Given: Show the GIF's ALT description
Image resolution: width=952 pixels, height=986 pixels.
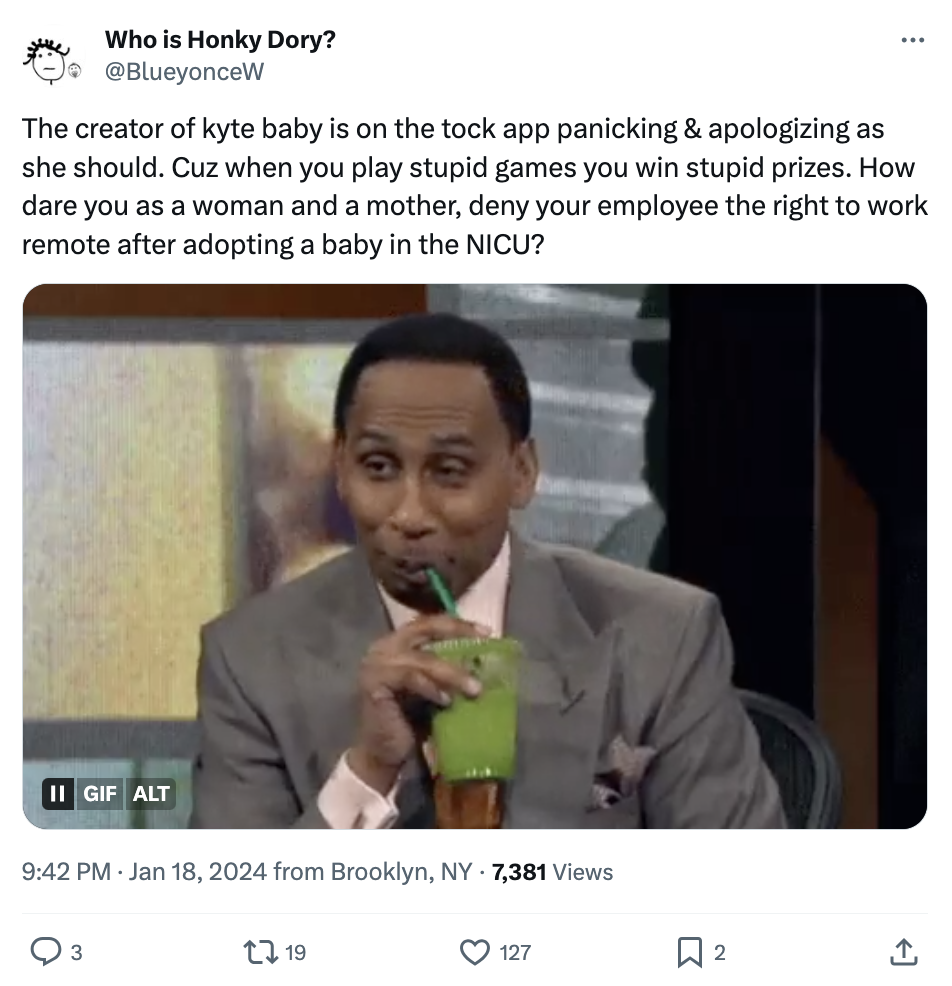Looking at the screenshot, I should 151,794.
